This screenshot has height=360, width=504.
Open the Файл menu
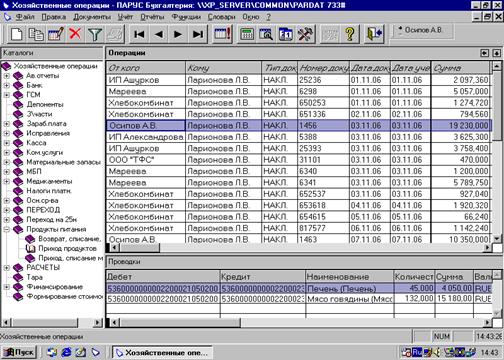coord(25,17)
